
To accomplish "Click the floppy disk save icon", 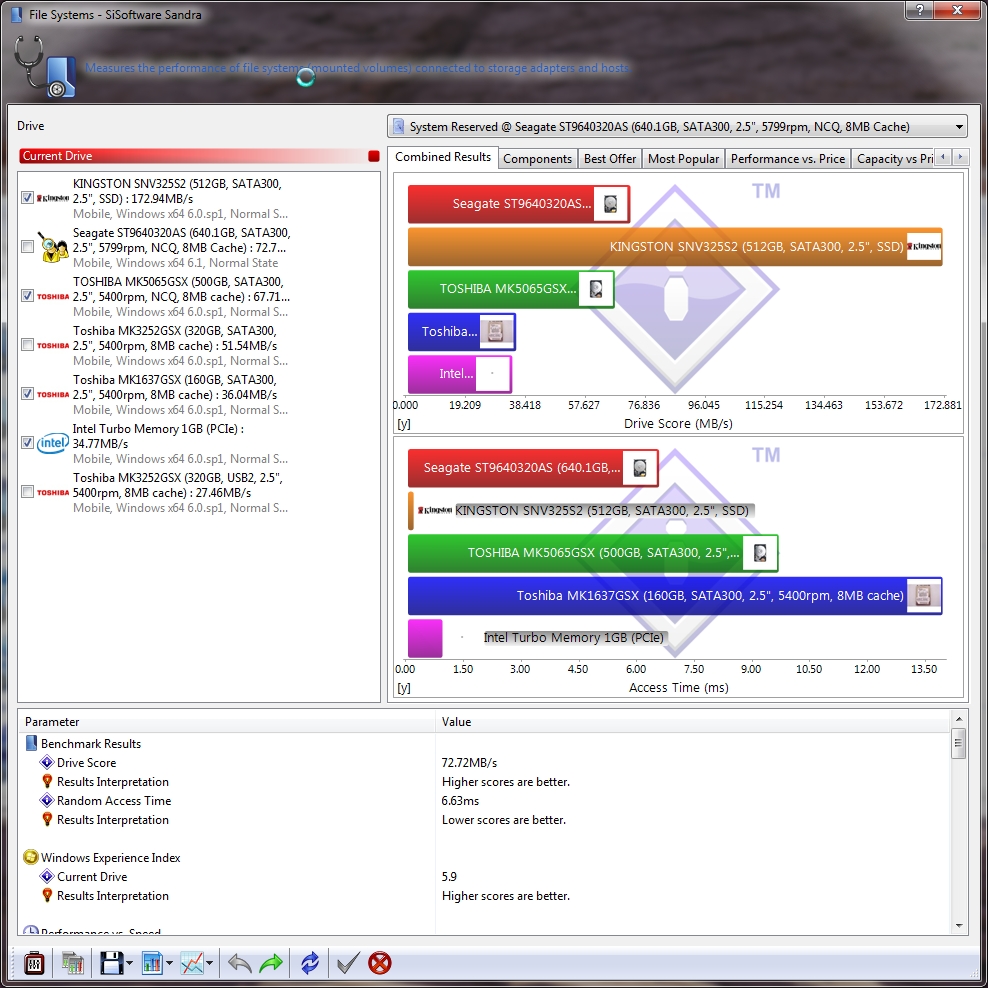I will pos(112,963).
